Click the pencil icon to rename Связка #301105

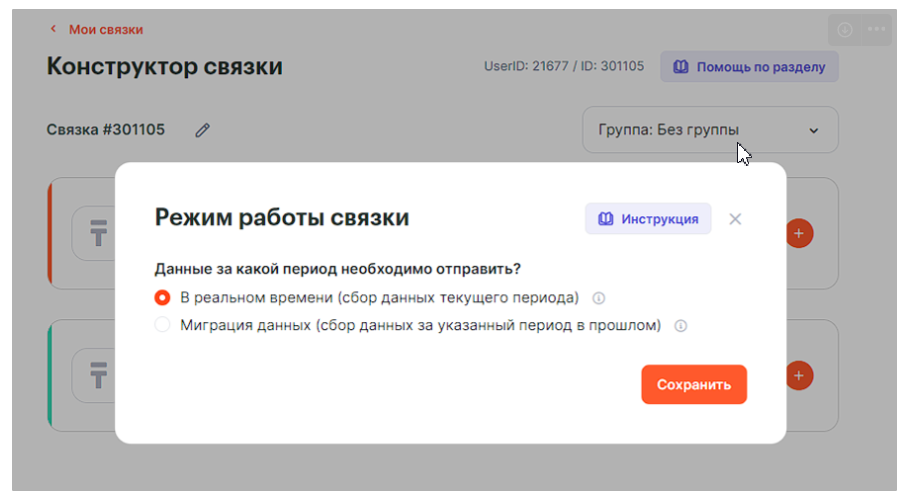point(203,130)
